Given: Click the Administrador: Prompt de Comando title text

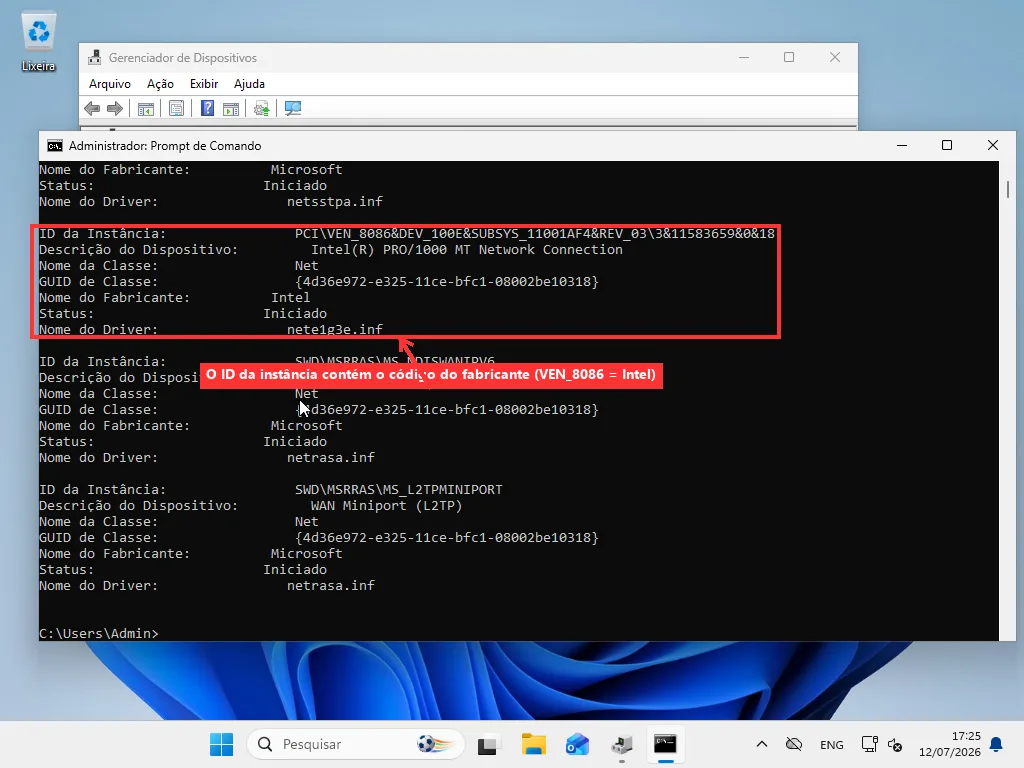Looking at the screenshot, I should point(165,146).
